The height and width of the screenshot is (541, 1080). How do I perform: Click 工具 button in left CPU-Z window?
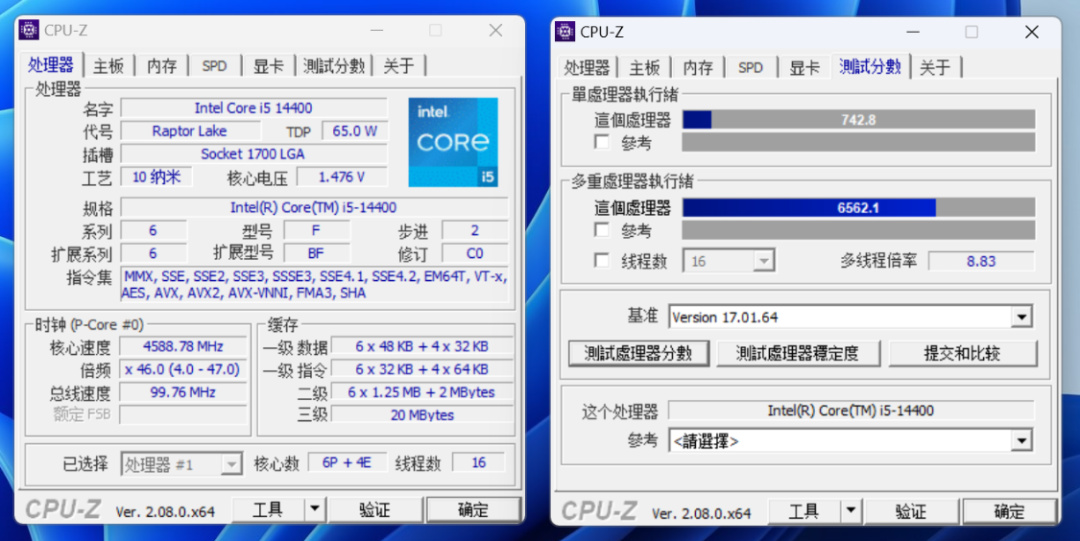click(x=268, y=509)
